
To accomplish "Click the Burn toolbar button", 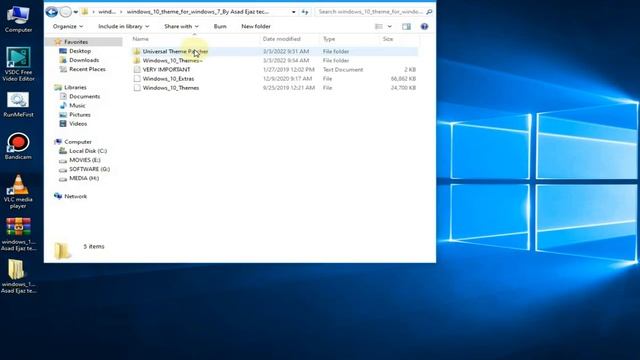I will coord(220,26).
